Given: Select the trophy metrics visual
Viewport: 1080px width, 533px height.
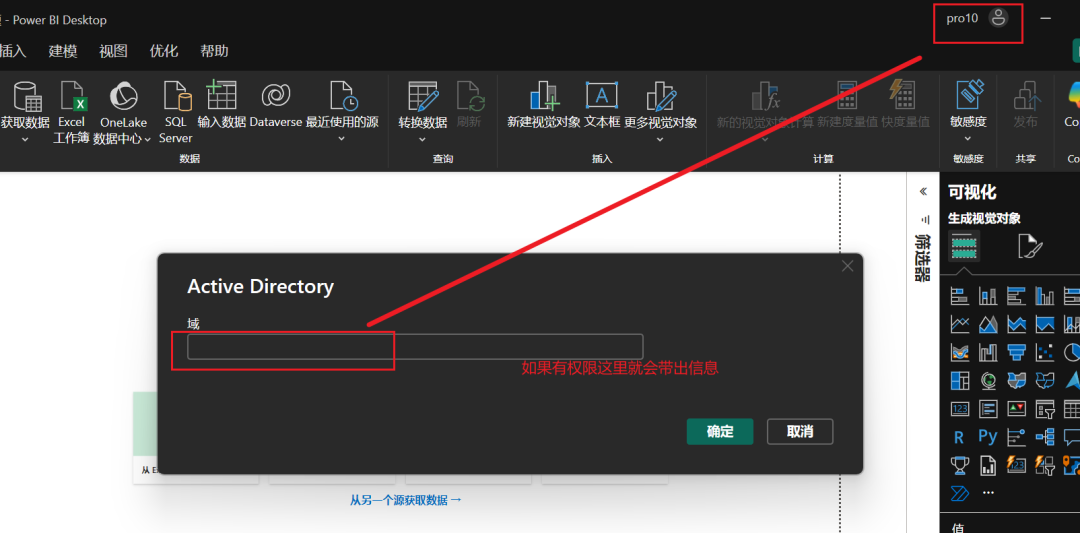Looking at the screenshot, I should click(959, 466).
